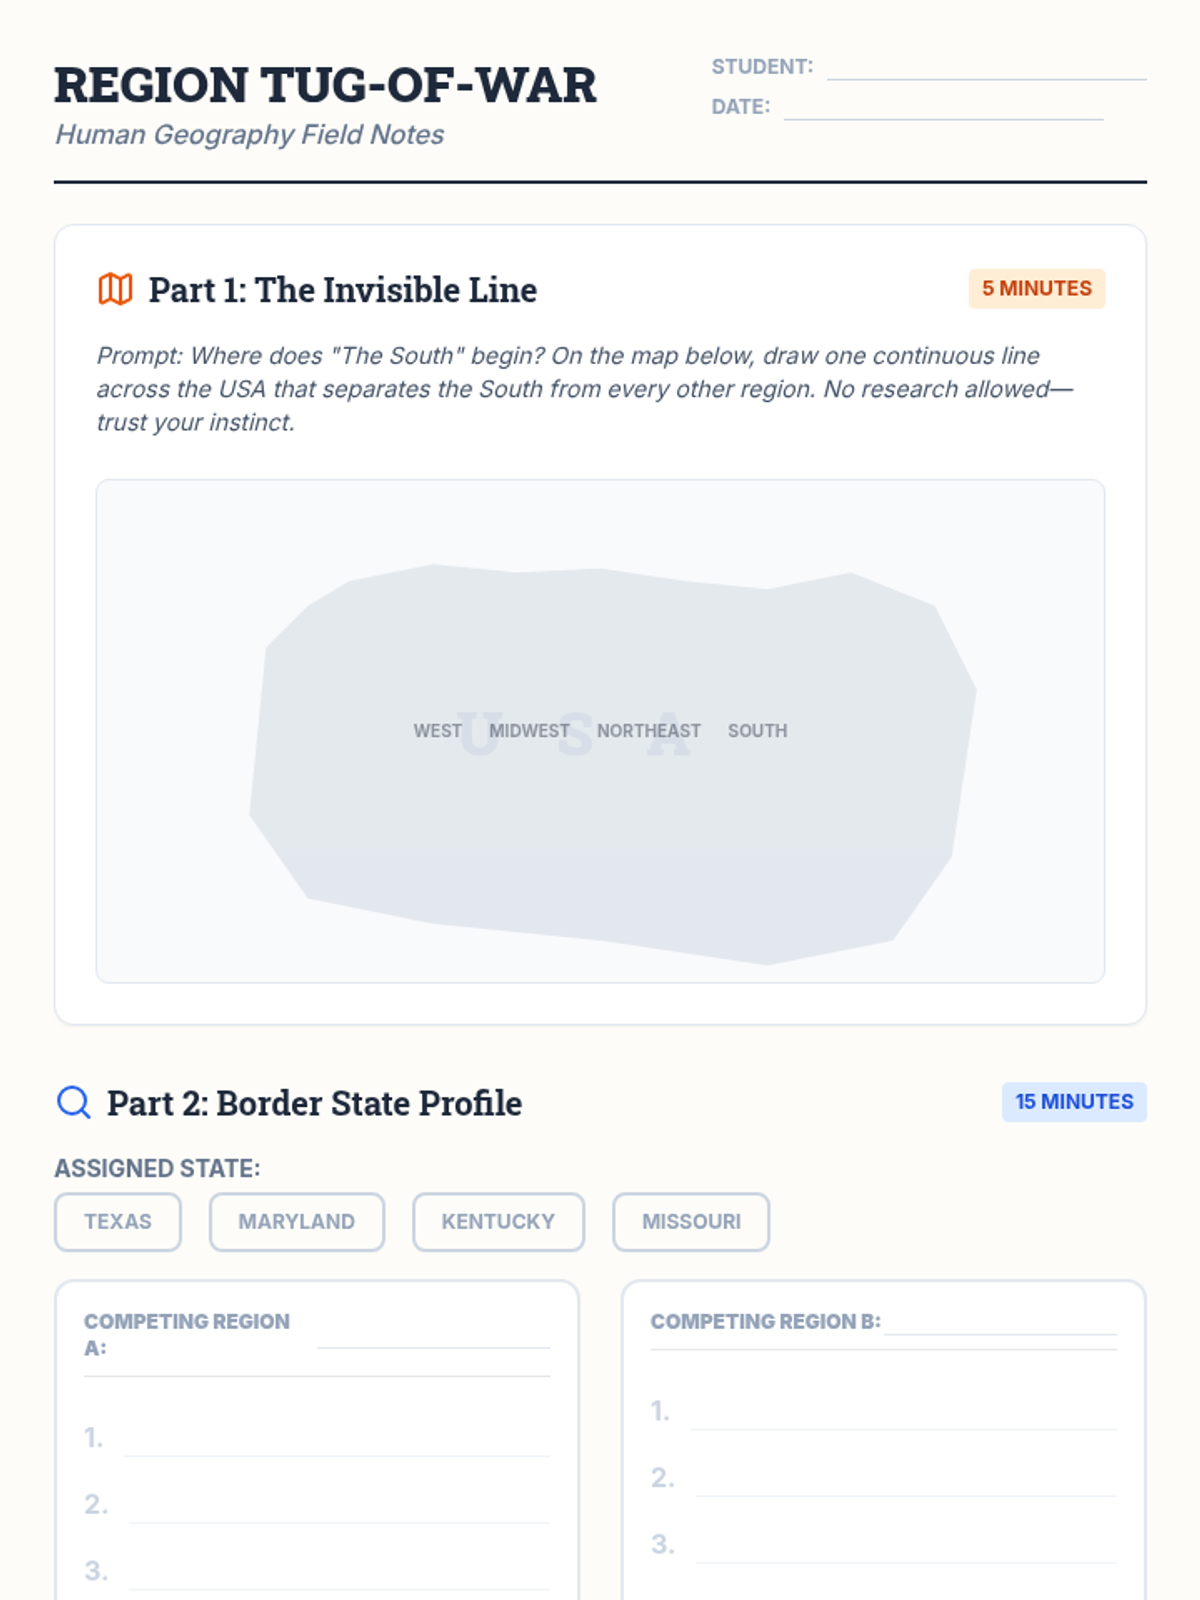Click line 2 under Competing Region B

[x=906, y=1480]
